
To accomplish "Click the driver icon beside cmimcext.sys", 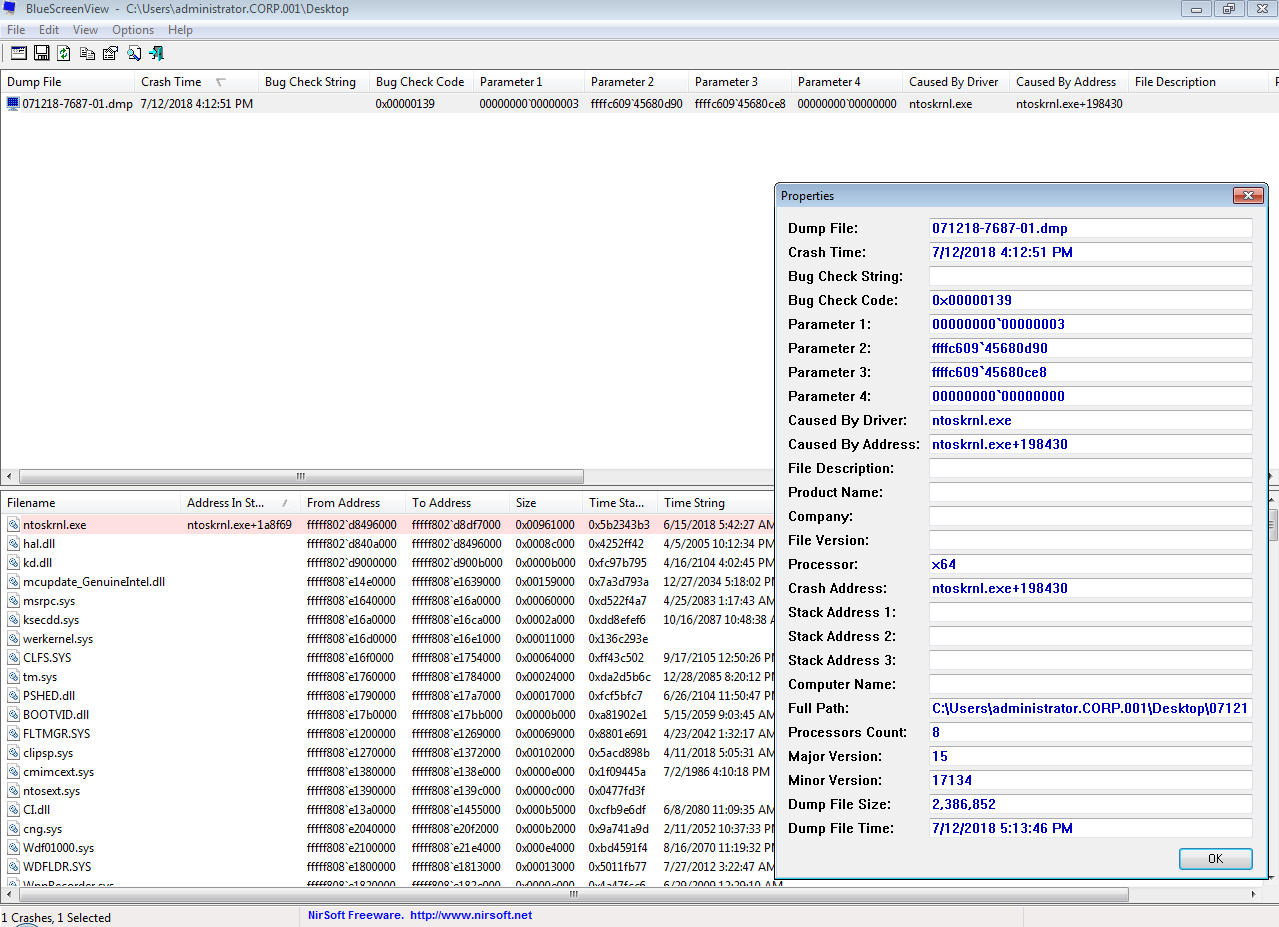I will 13,772.
